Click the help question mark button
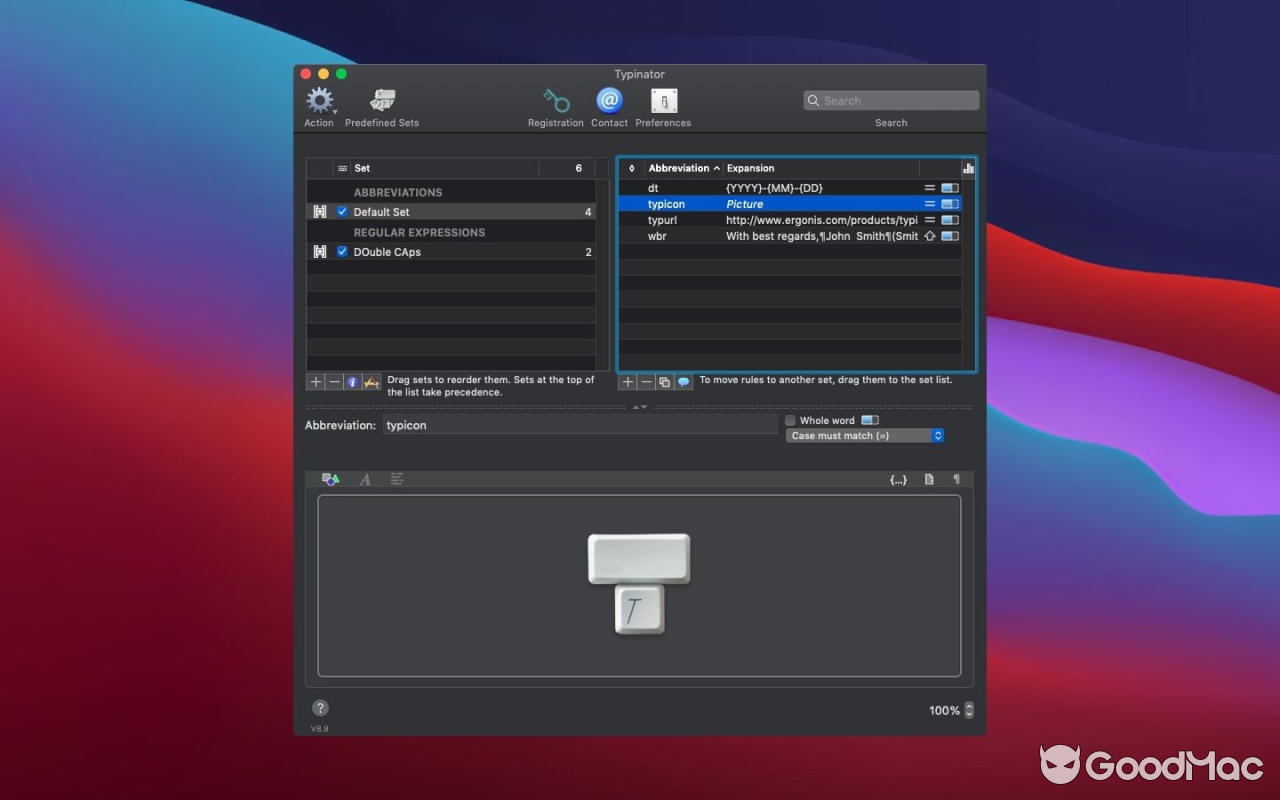Screen dimensions: 1280x800 [320, 707]
